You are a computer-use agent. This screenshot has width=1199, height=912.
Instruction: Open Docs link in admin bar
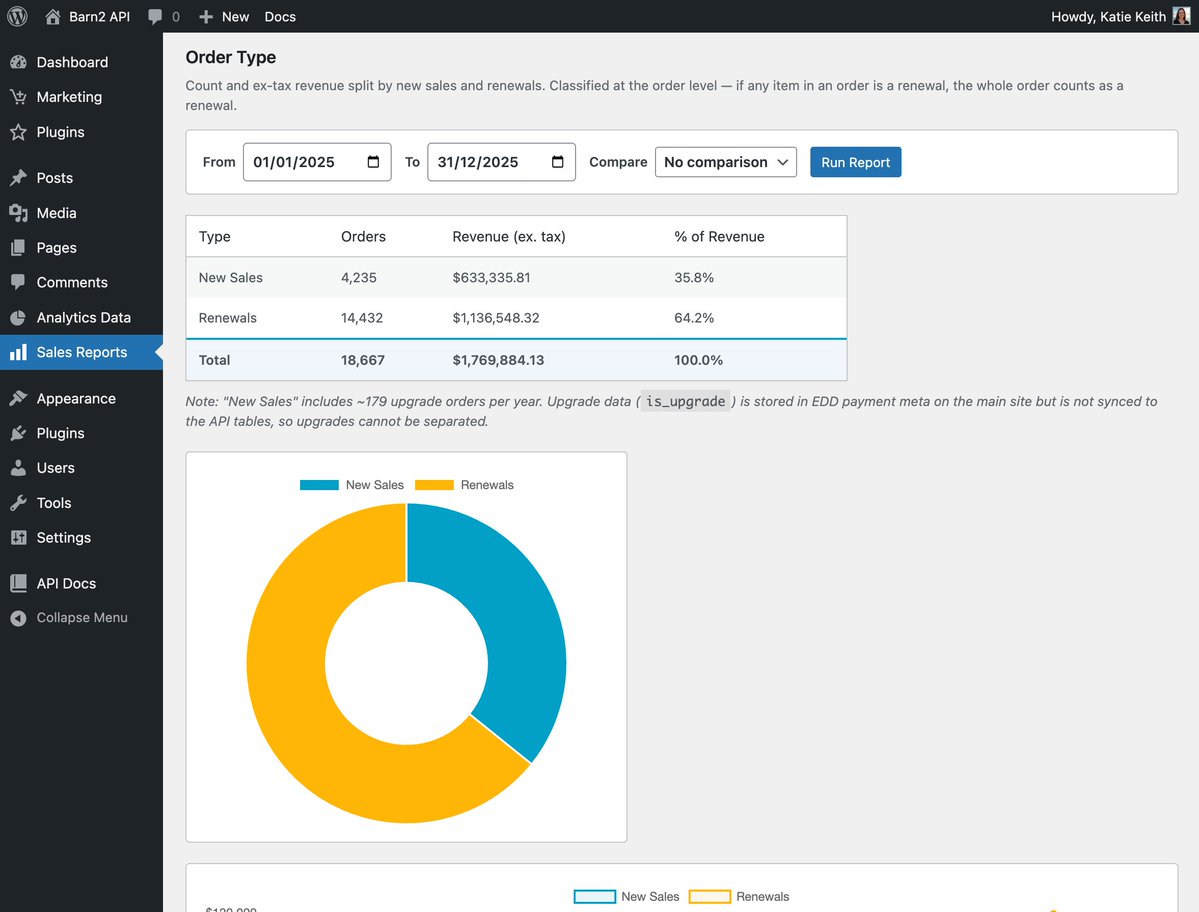pos(280,16)
